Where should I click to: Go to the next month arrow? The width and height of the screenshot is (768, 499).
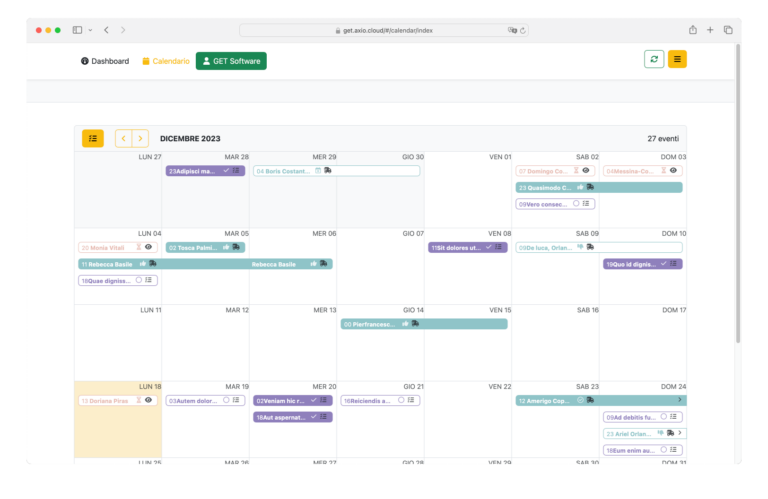(140, 138)
